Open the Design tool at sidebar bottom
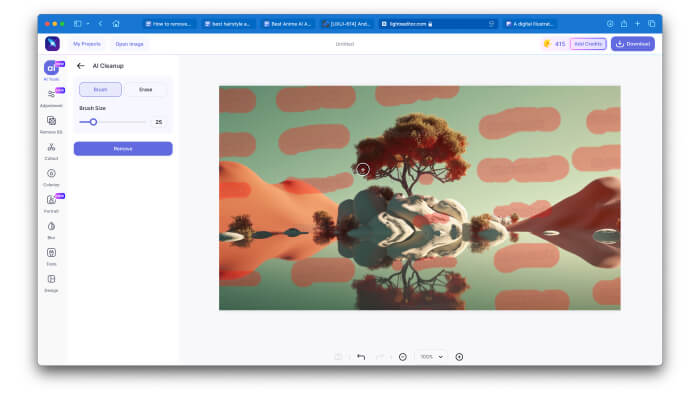 point(51,283)
